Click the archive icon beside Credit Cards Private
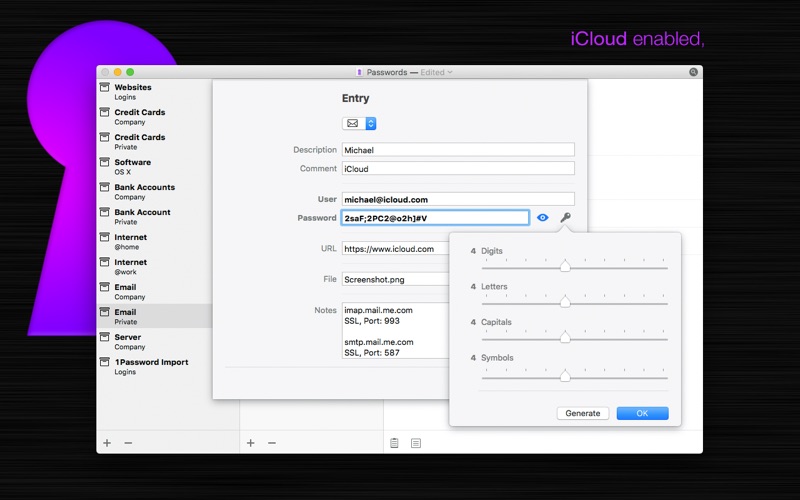800x500 pixels. (x=104, y=137)
